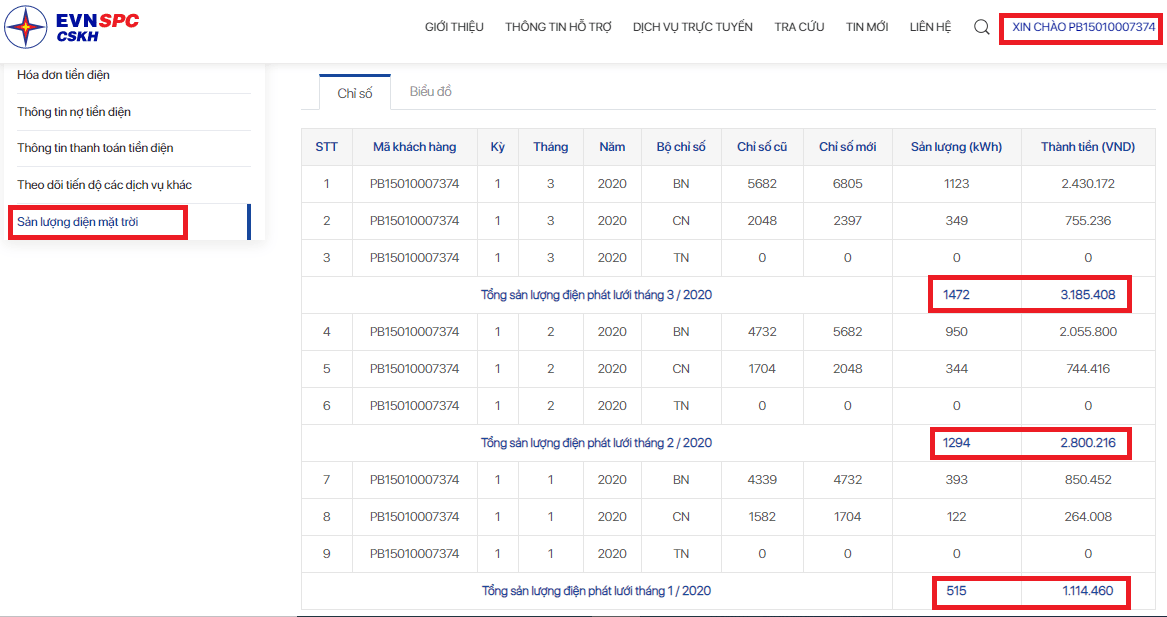Click the old index value 1582
Image resolution: width=1167 pixels, height=617 pixels.
click(762, 517)
